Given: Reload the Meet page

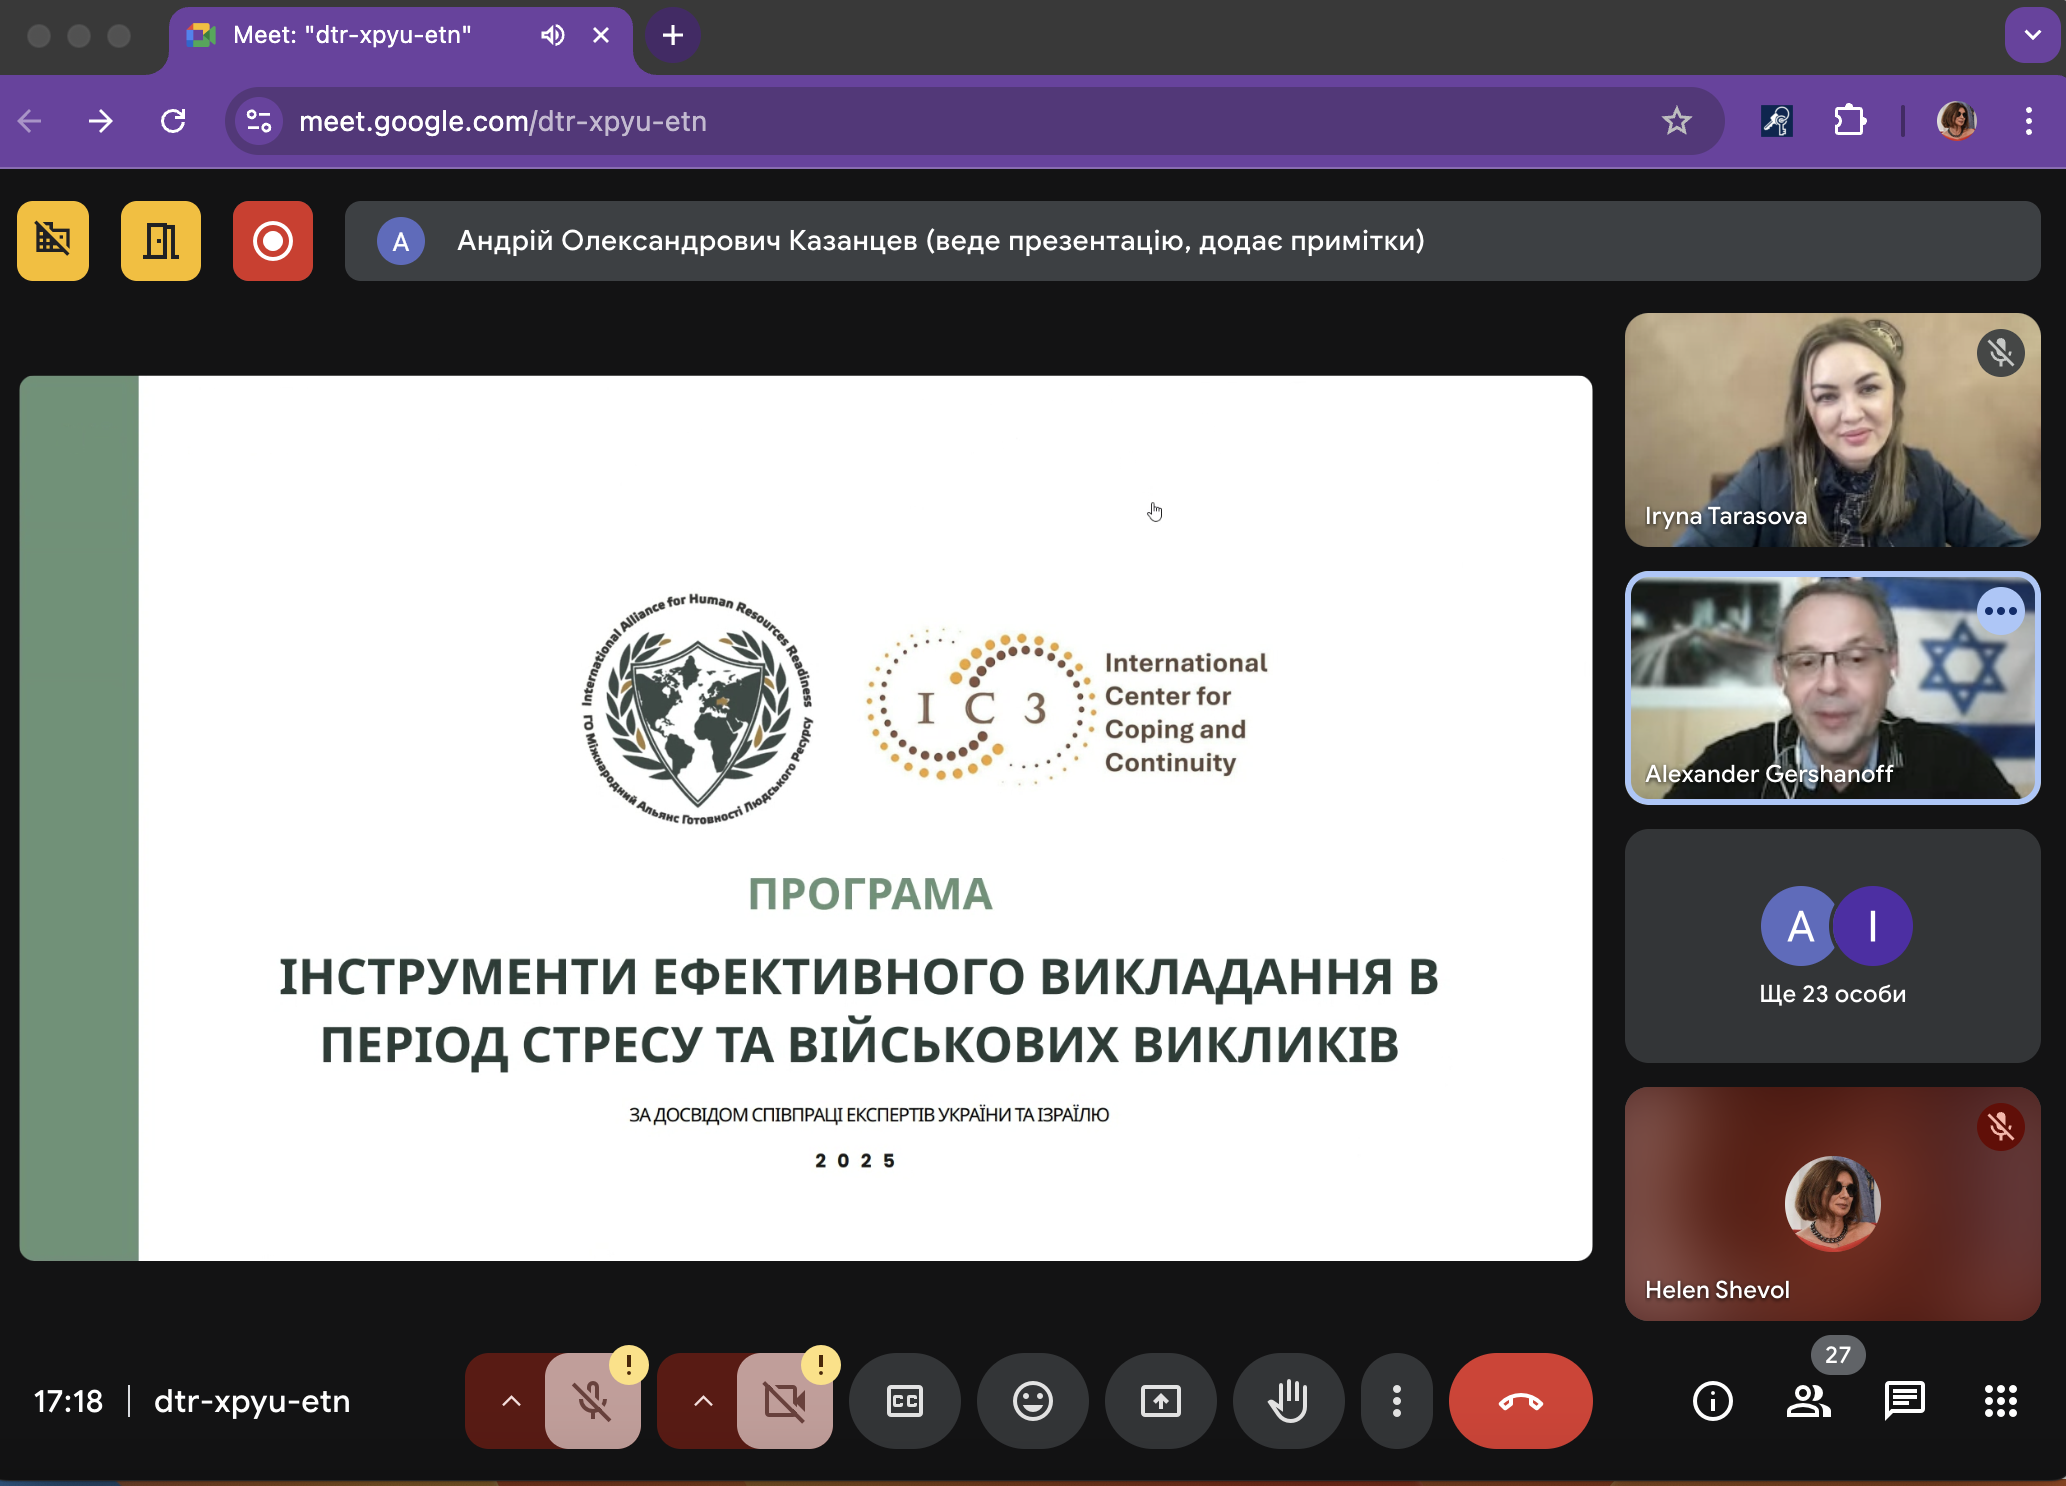Looking at the screenshot, I should click(173, 121).
